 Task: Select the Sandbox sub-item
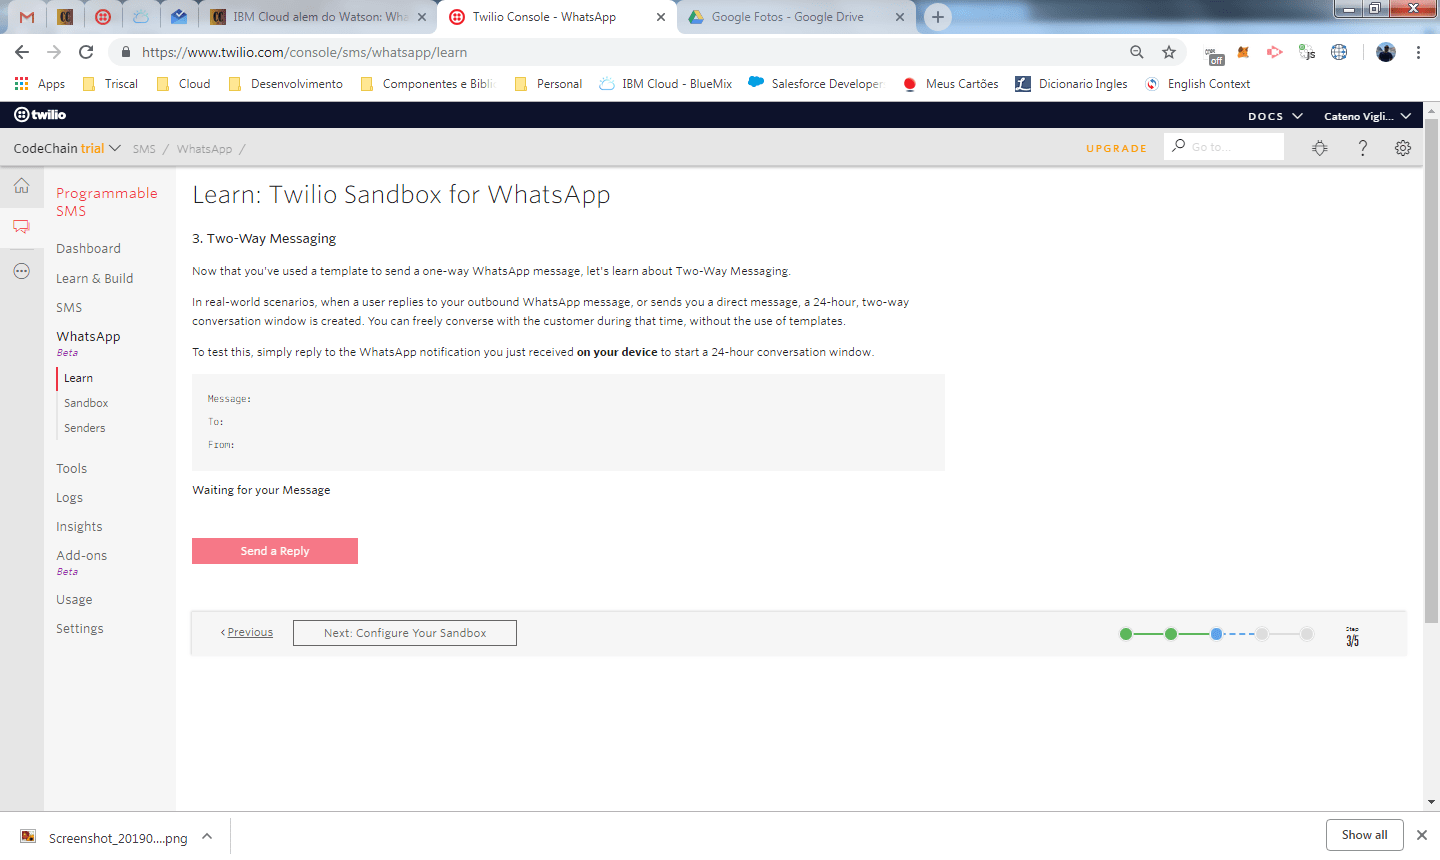click(86, 403)
